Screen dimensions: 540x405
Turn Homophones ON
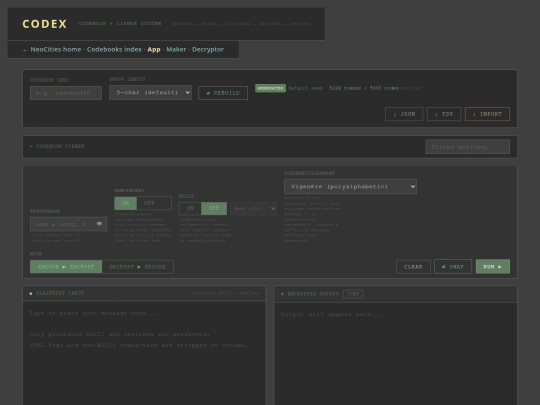tap(125, 203)
